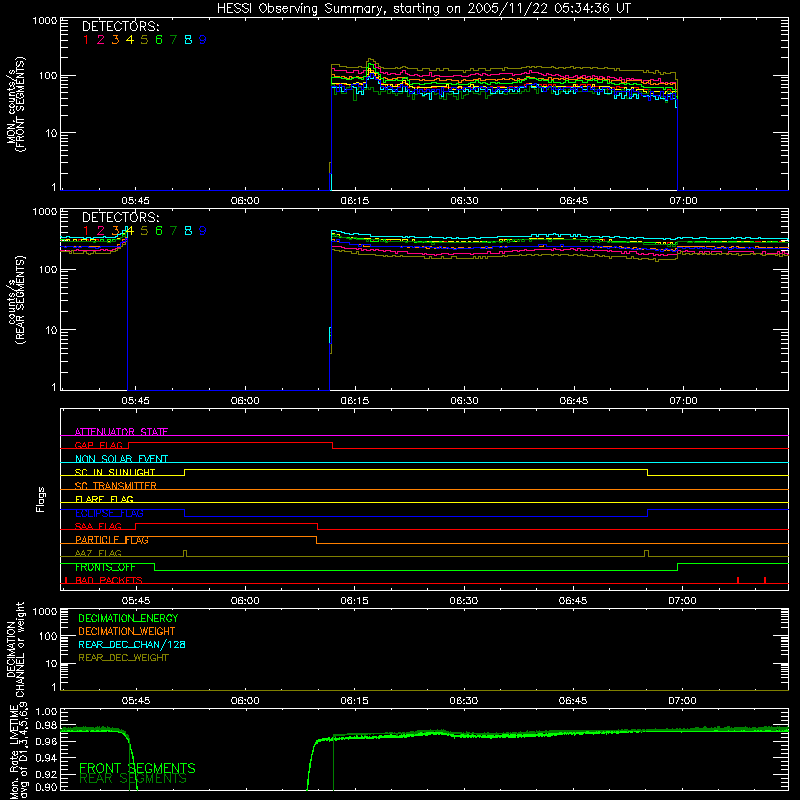Click the ECLIPSE_FLAG label

(x=109, y=513)
